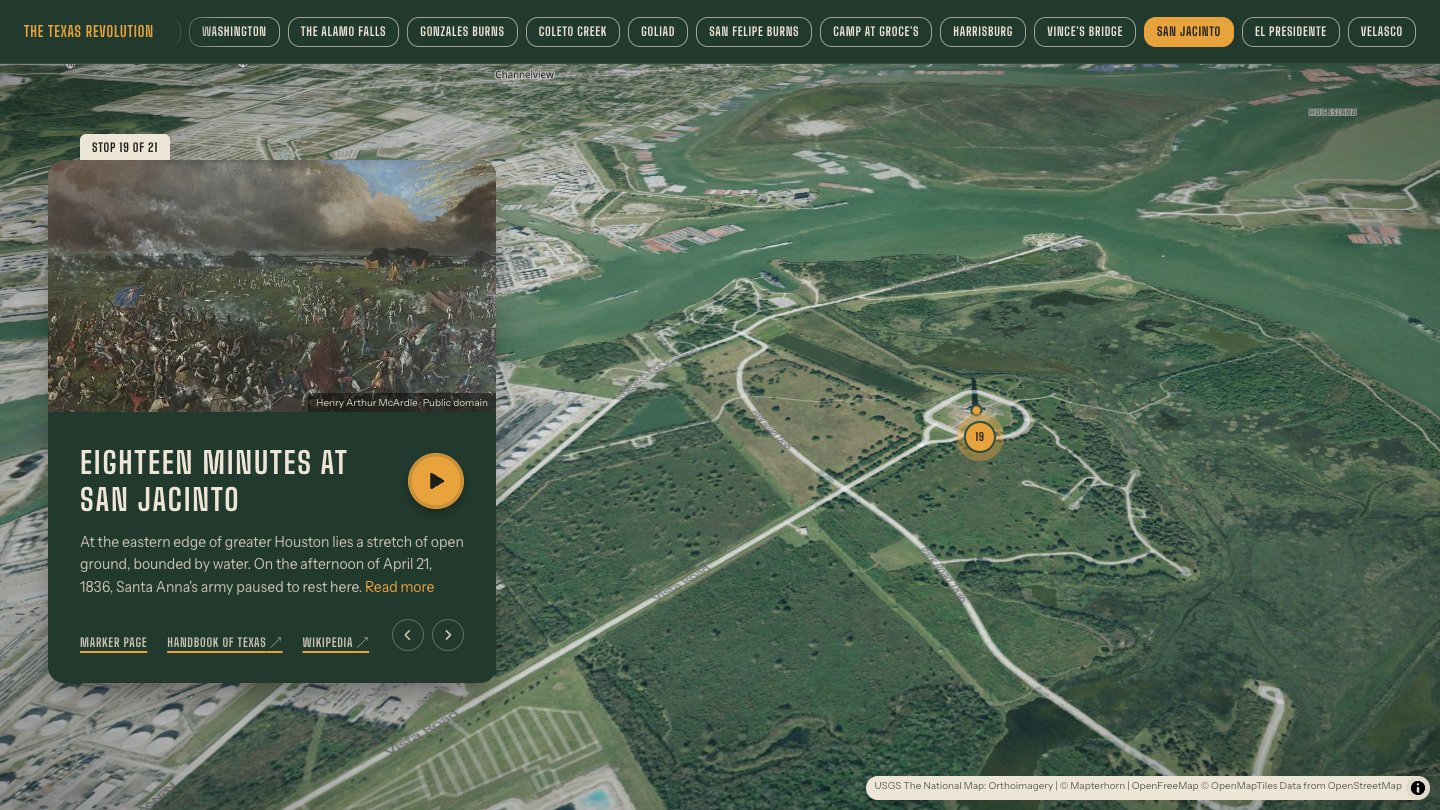
Task: Open the Marker Page link
Action: [x=113, y=643]
